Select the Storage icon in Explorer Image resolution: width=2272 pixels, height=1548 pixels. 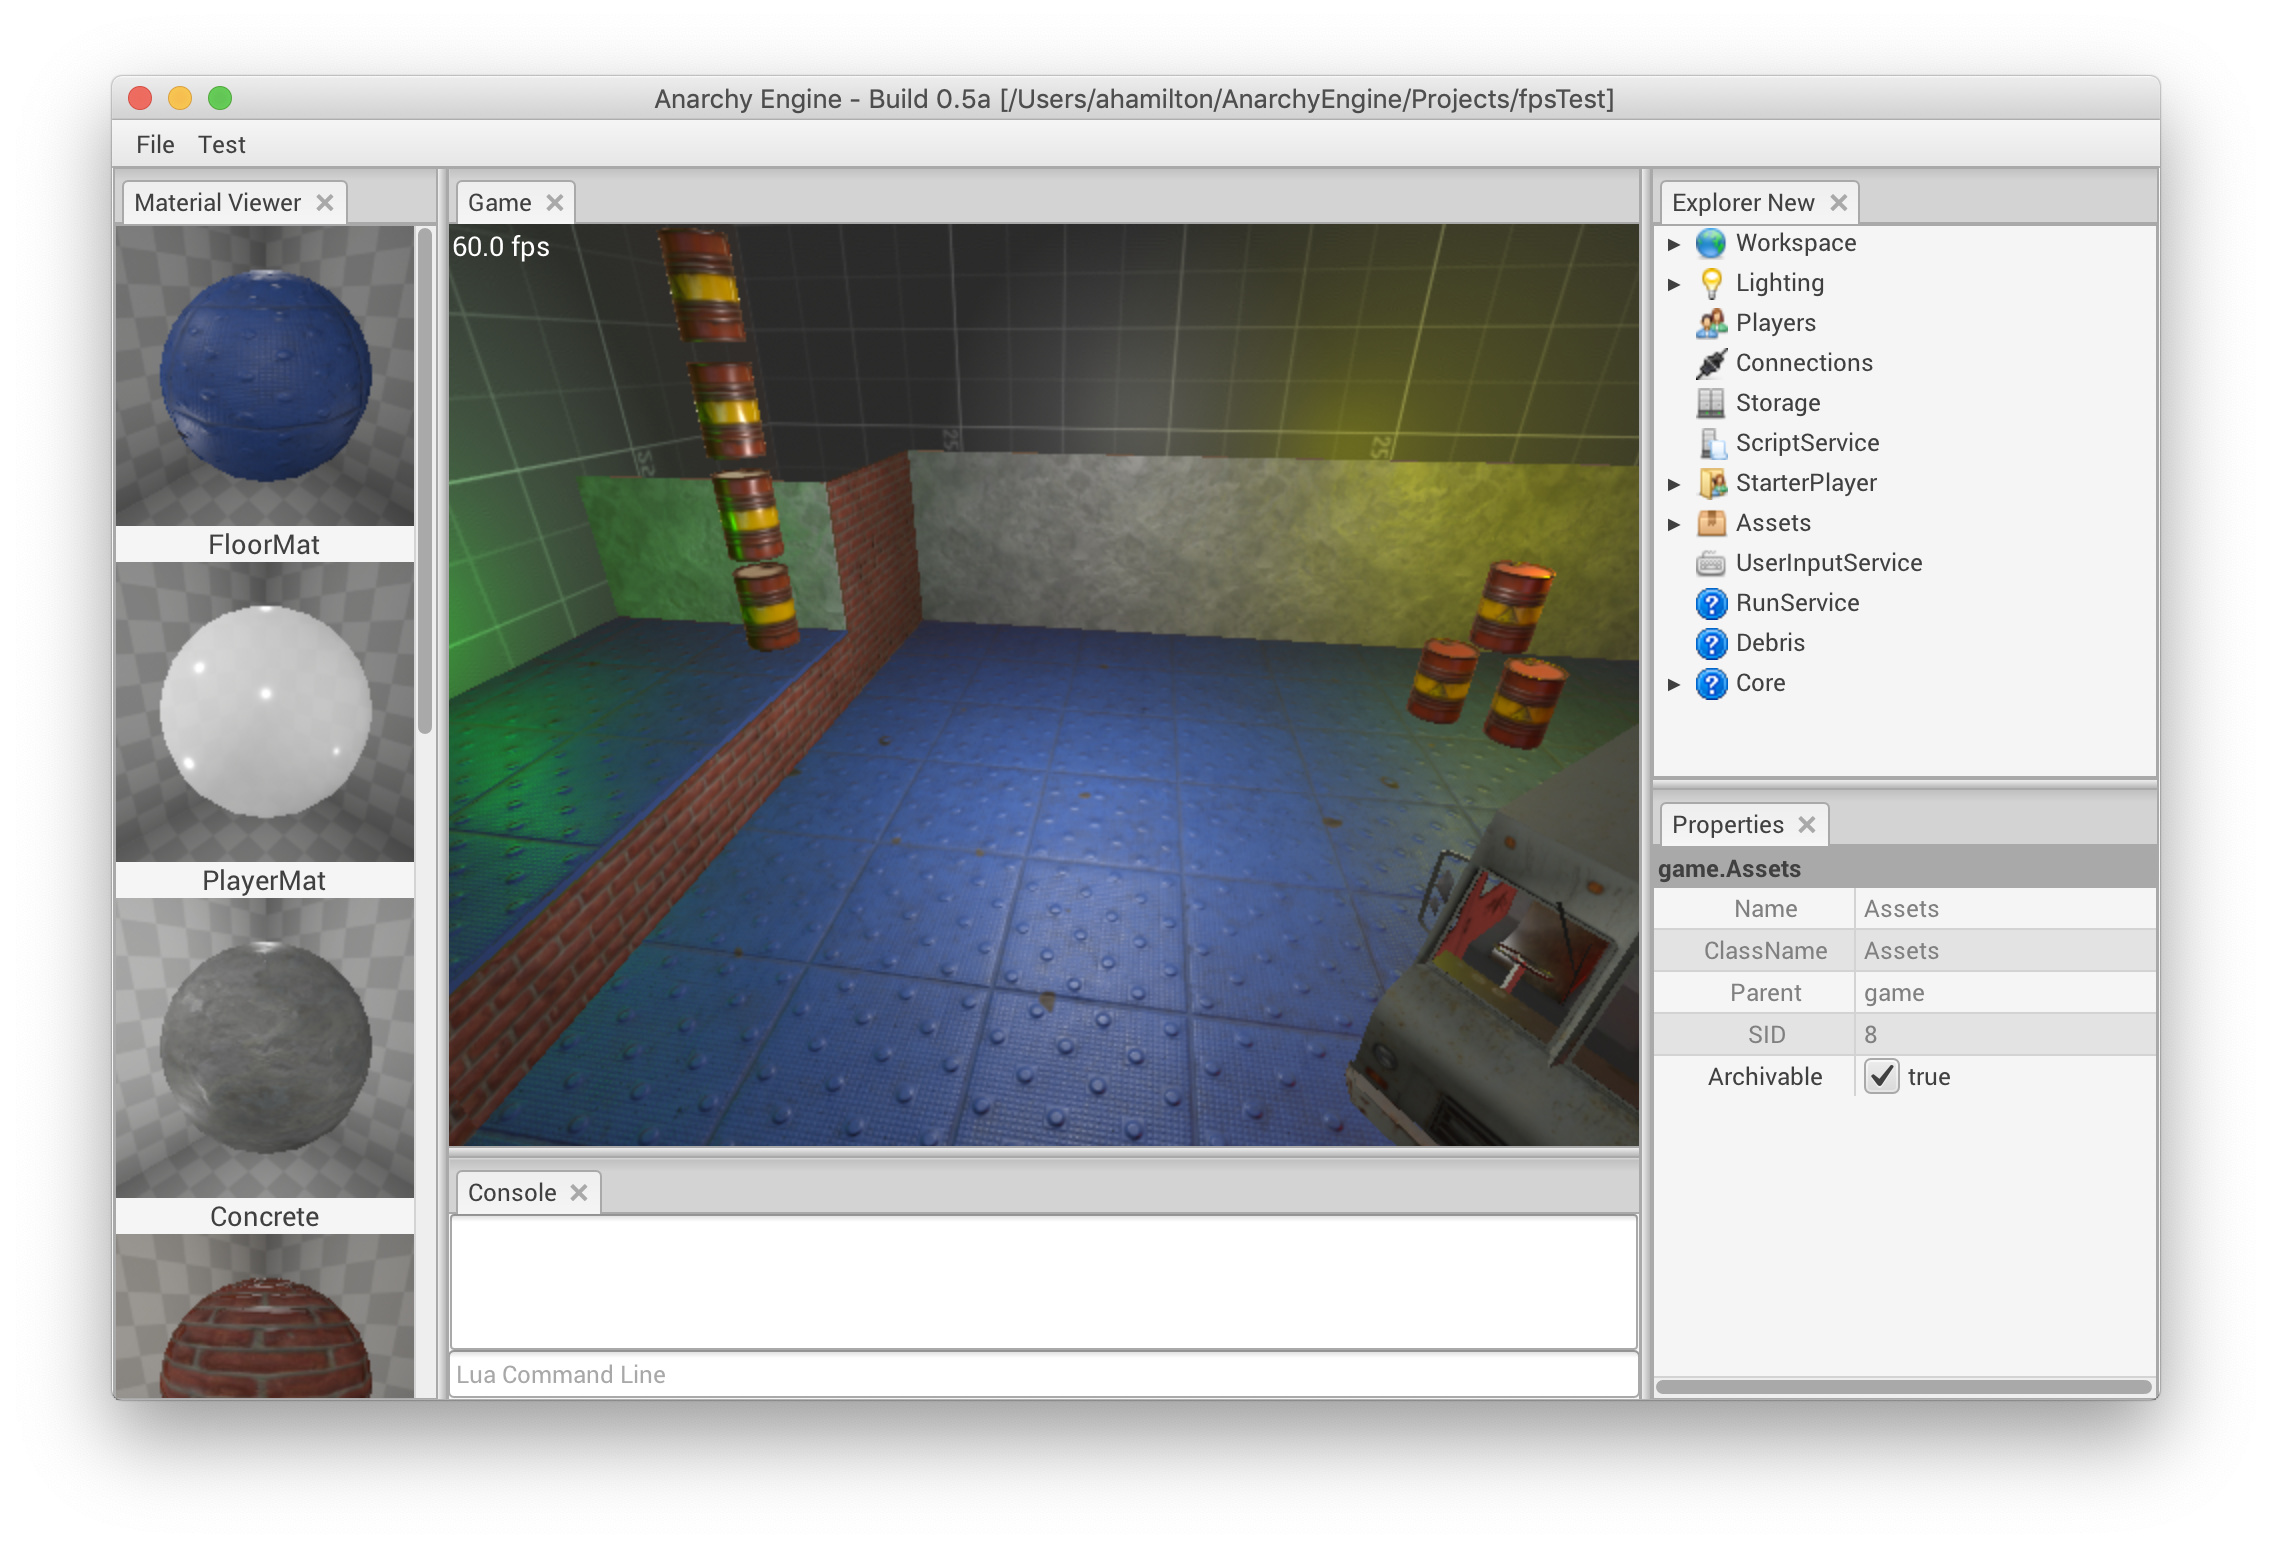[1711, 403]
